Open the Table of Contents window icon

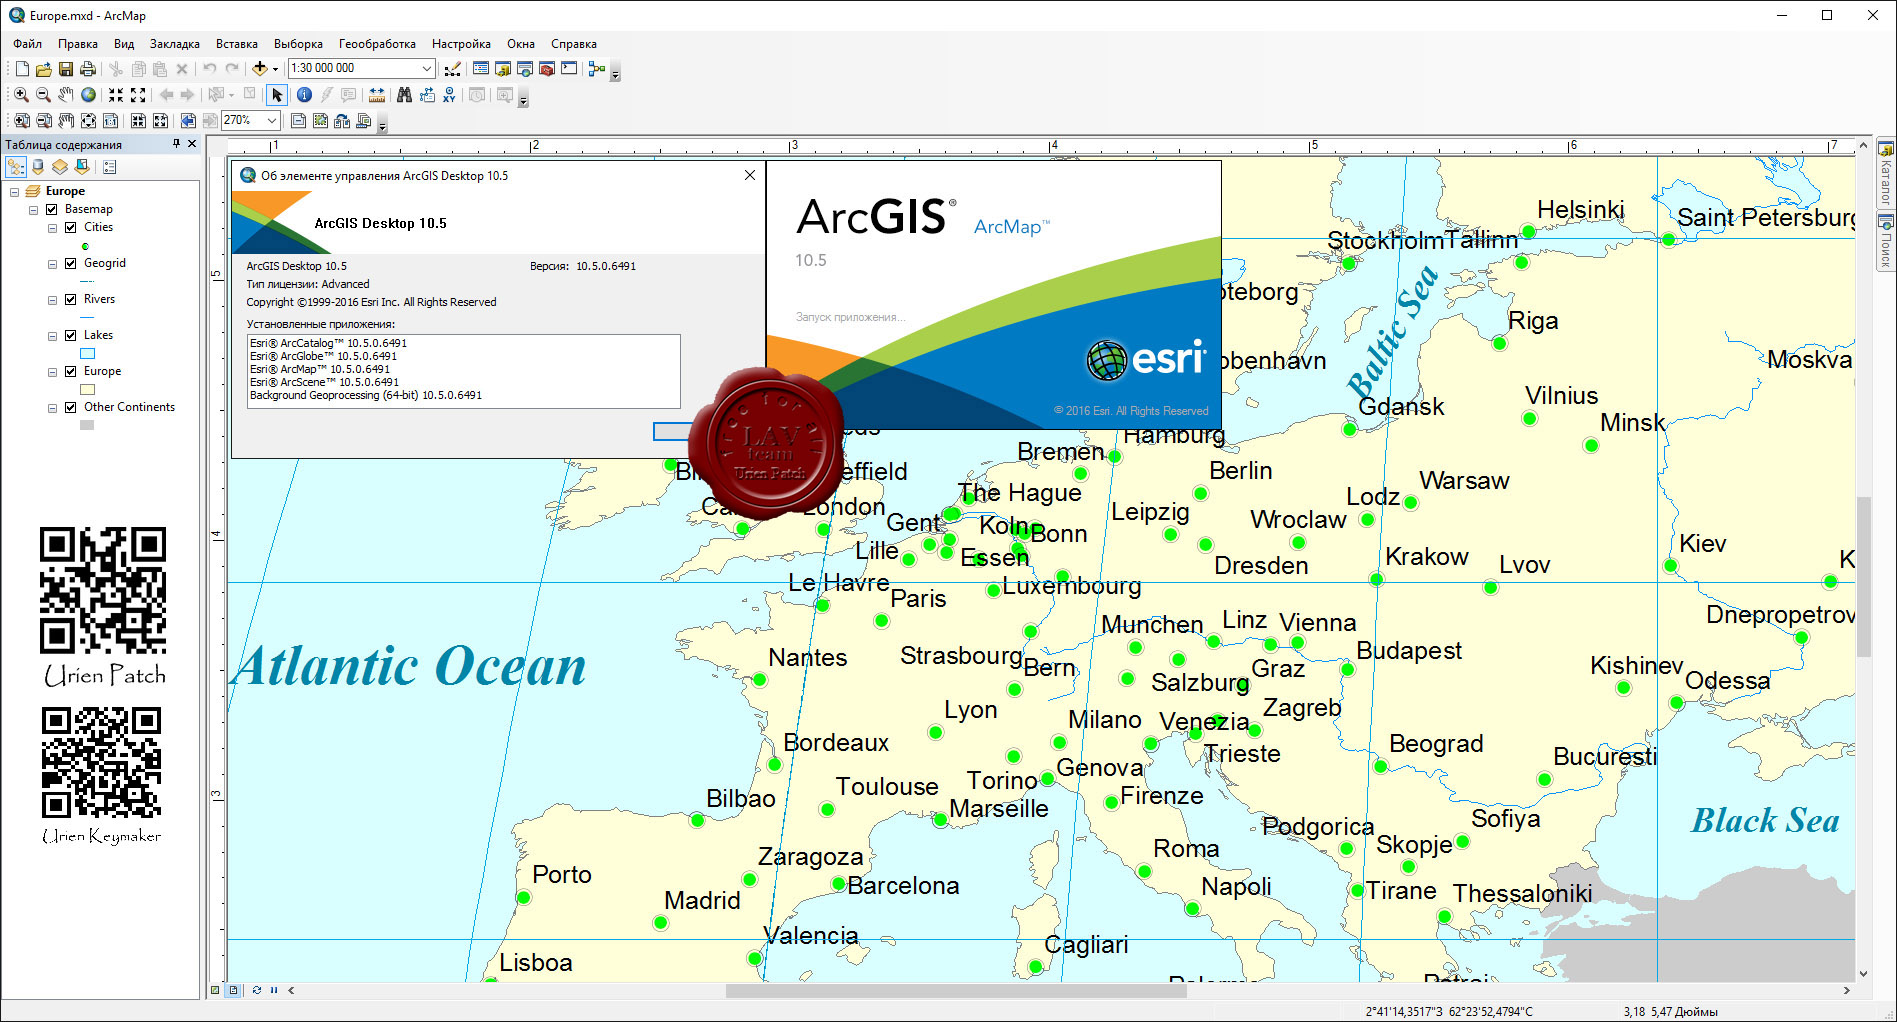(x=481, y=69)
